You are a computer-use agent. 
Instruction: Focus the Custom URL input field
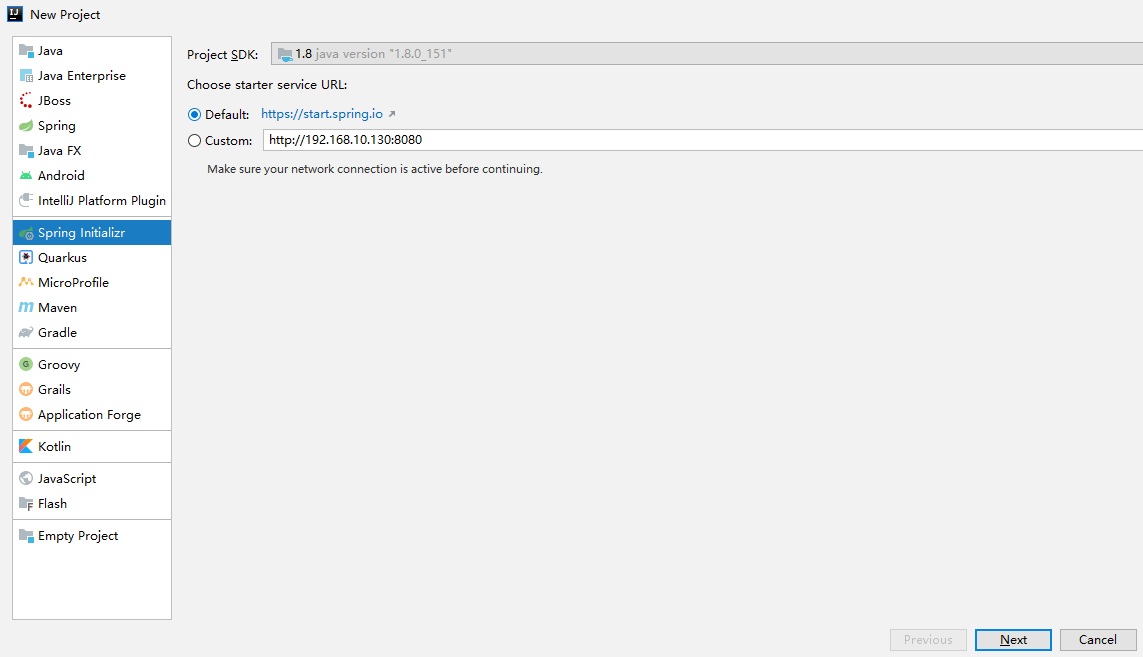[703, 140]
